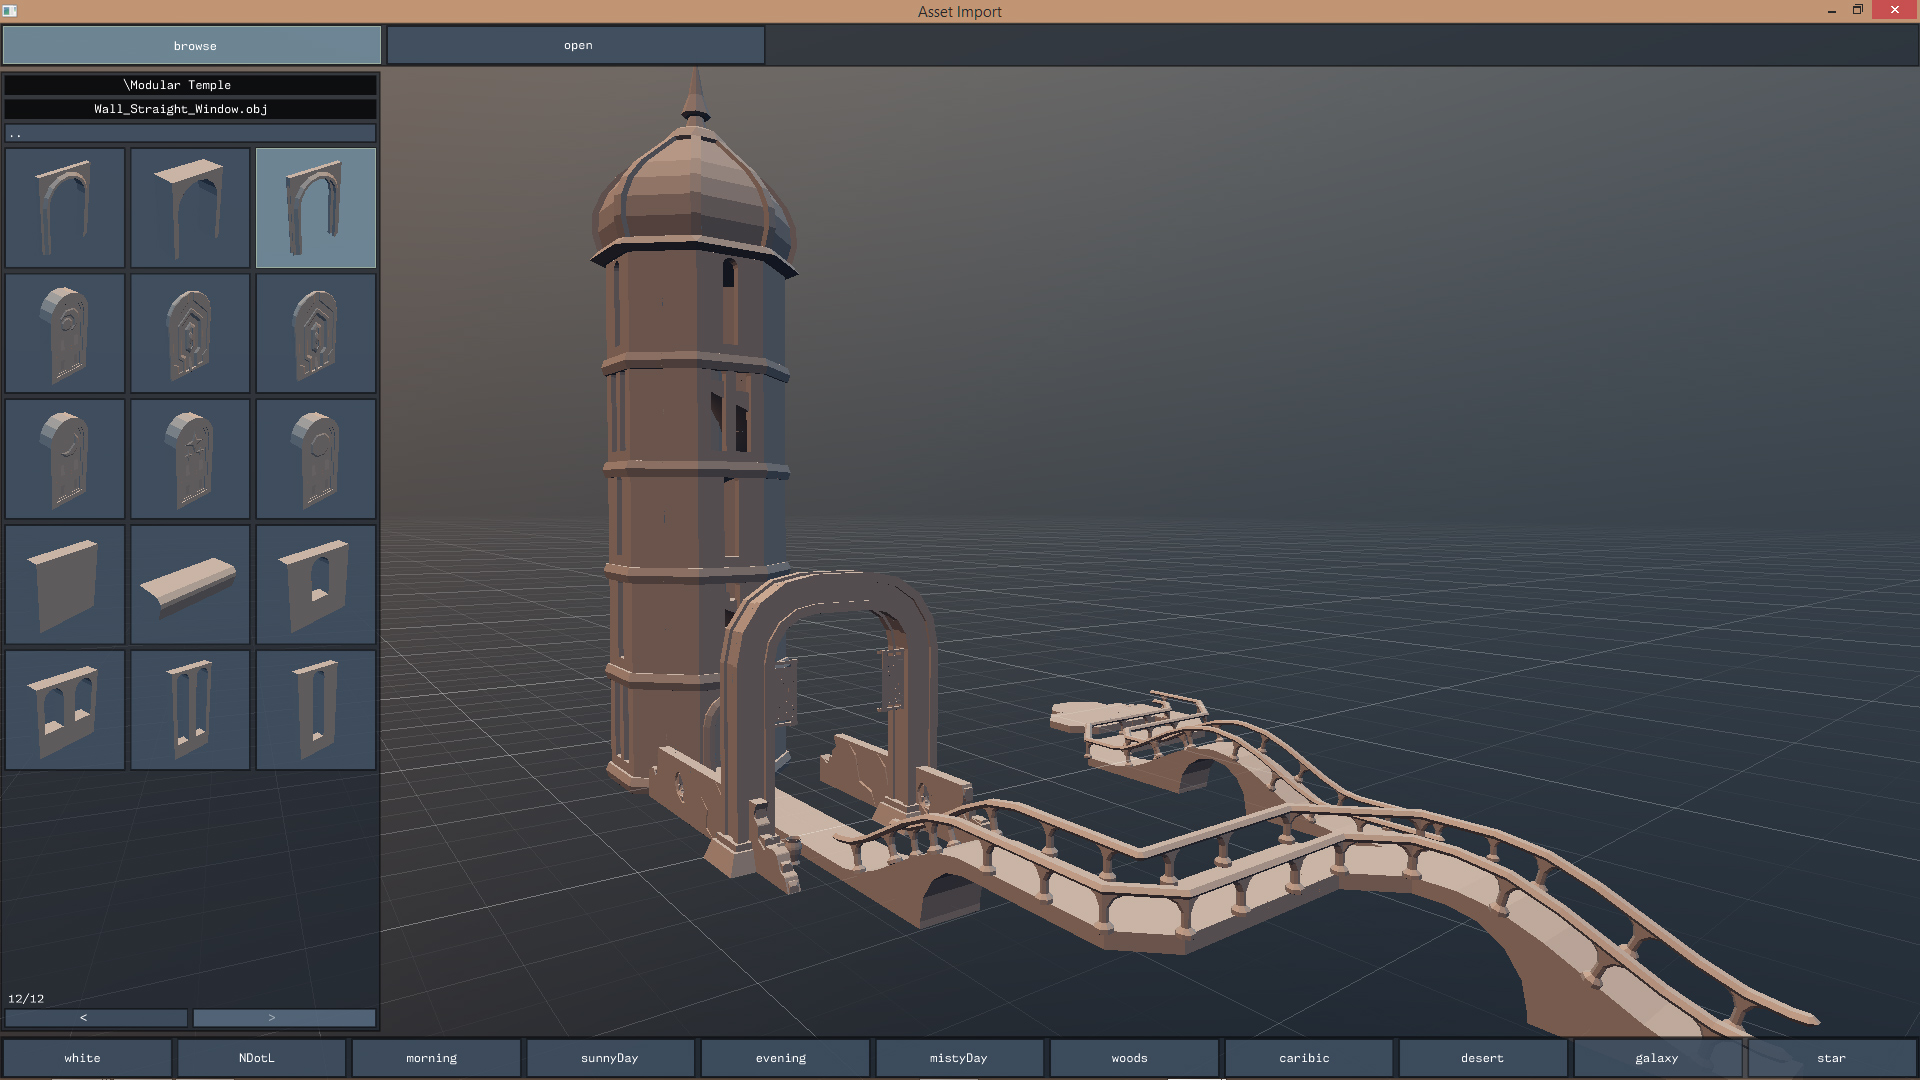Screen dimensions: 1920x1080
Task: Switch environment to star
Action: [x=1832, y=1058]
